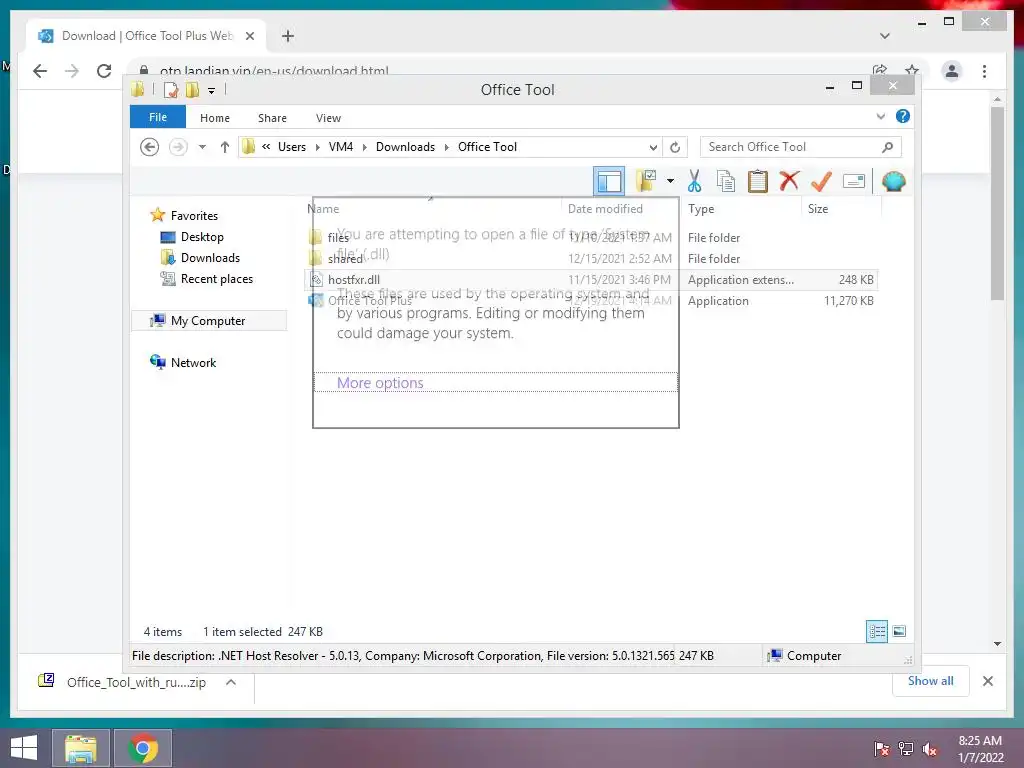This screenshot has height=768, width=1024.
Task: Cut the selection with the scissors icon
Action: pos(694,181)
